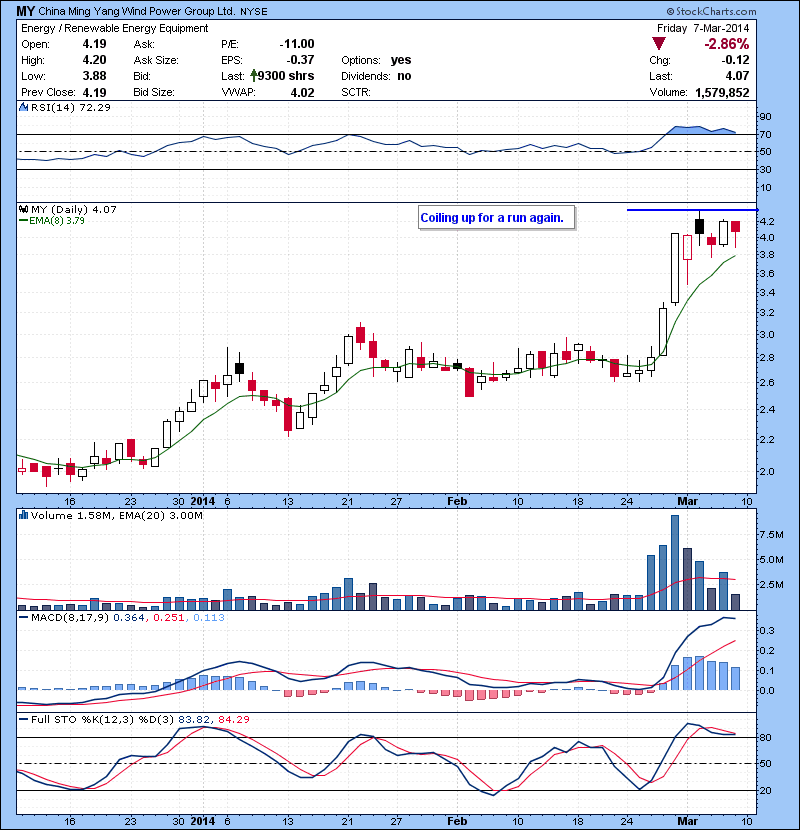Viewport: 800px width, 830px height.
Task: Click the Ask Size label
Action: [x=156, y=60]
